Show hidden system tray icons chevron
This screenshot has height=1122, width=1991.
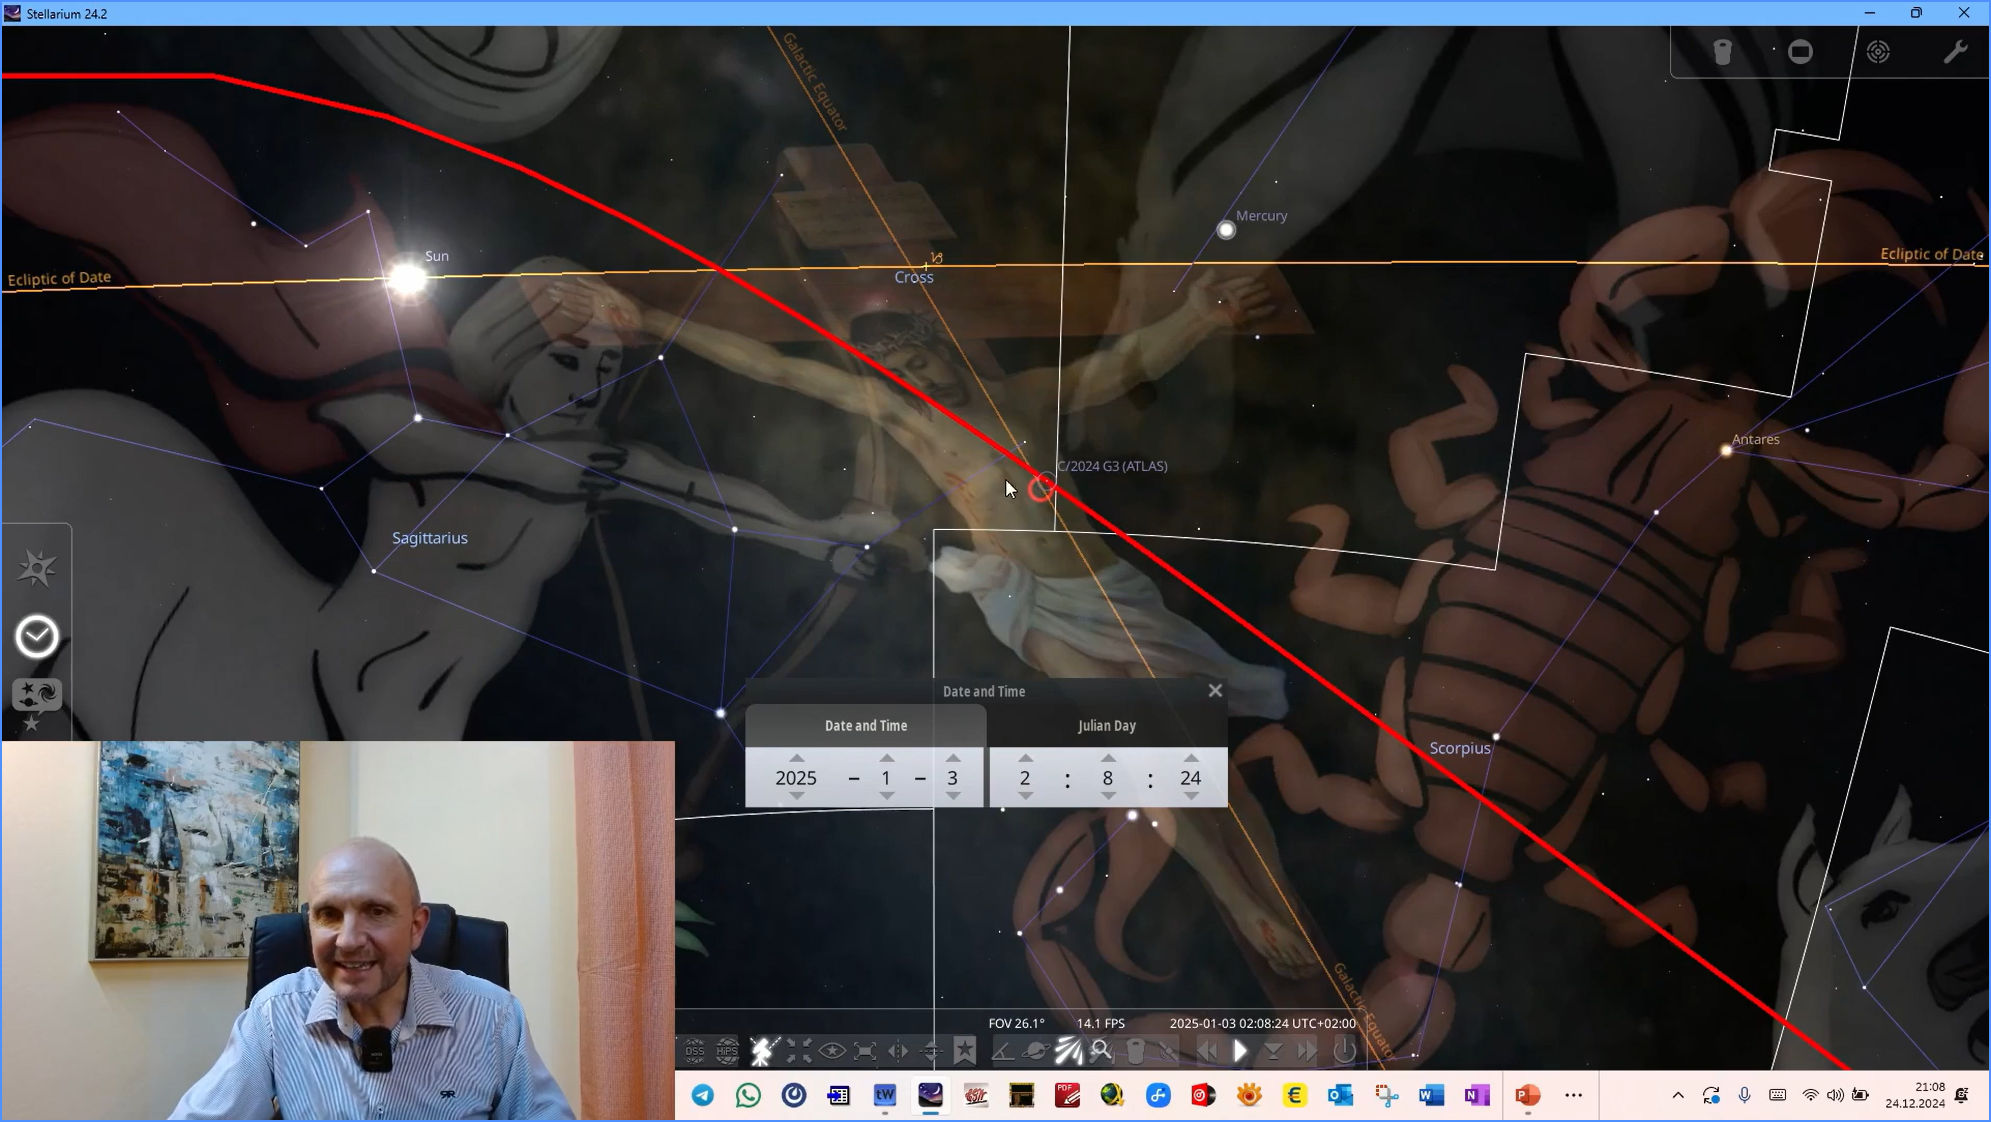point(1678,1096)
